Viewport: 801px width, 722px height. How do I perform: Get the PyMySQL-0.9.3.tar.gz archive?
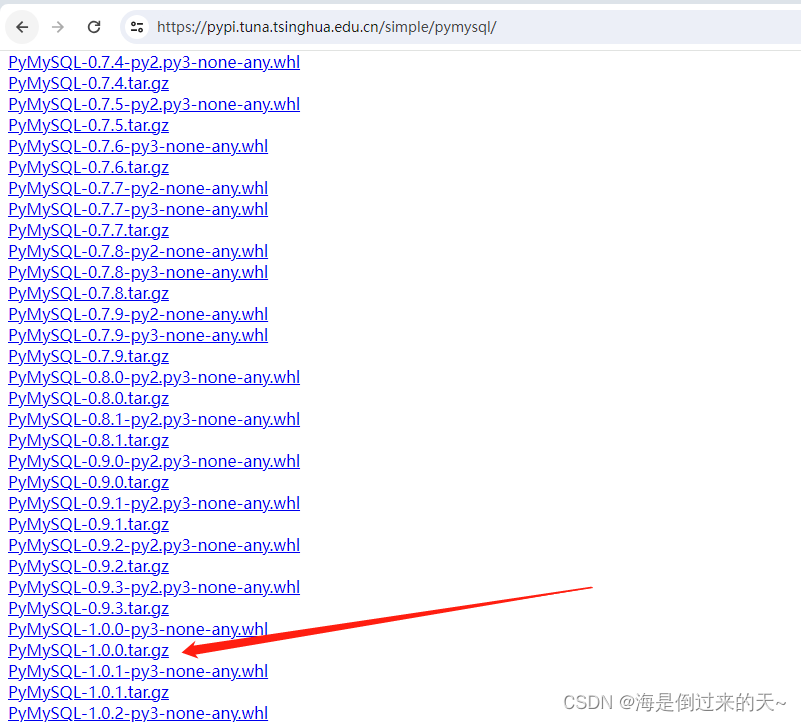click(x=88, y=608)
